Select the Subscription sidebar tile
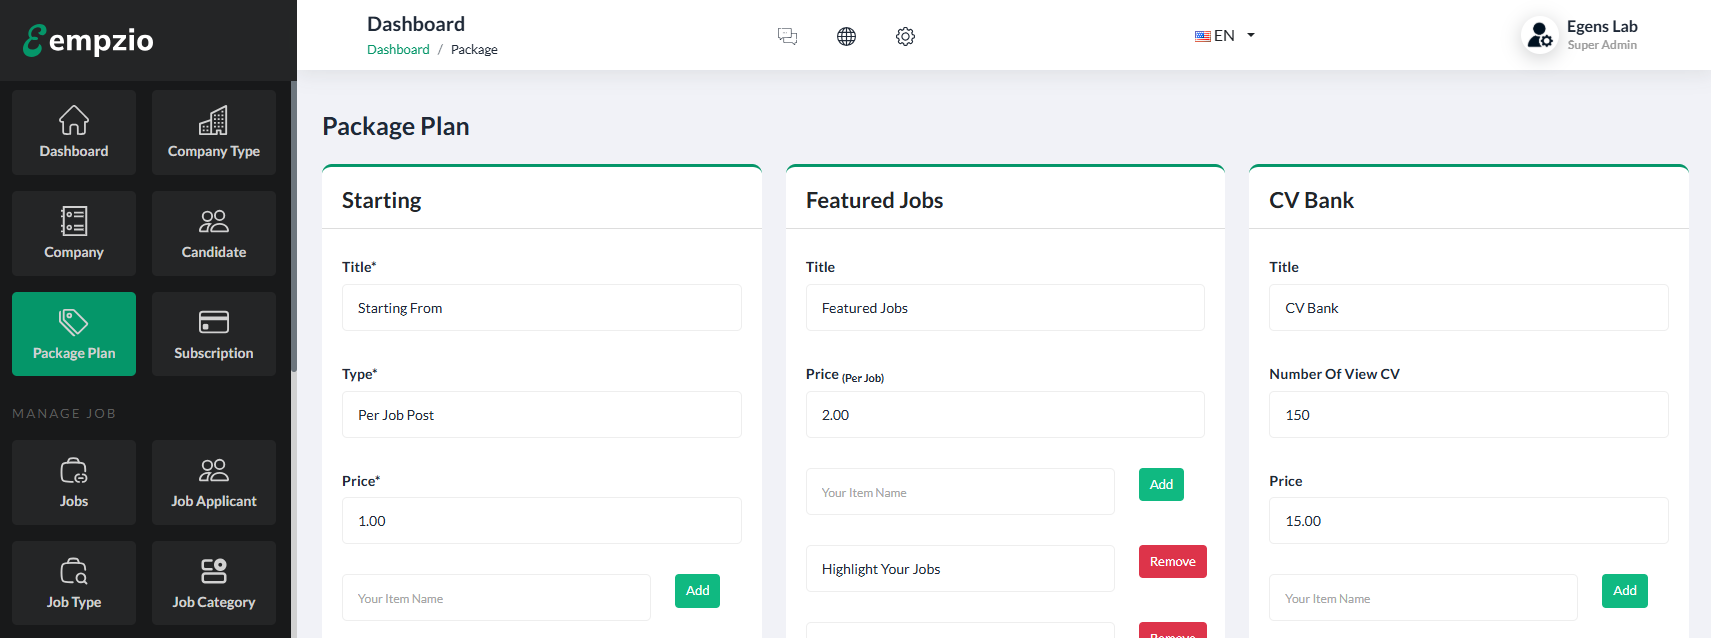Image resolution: width=1711 pixels, height=638 pixels. coord(214,335)
